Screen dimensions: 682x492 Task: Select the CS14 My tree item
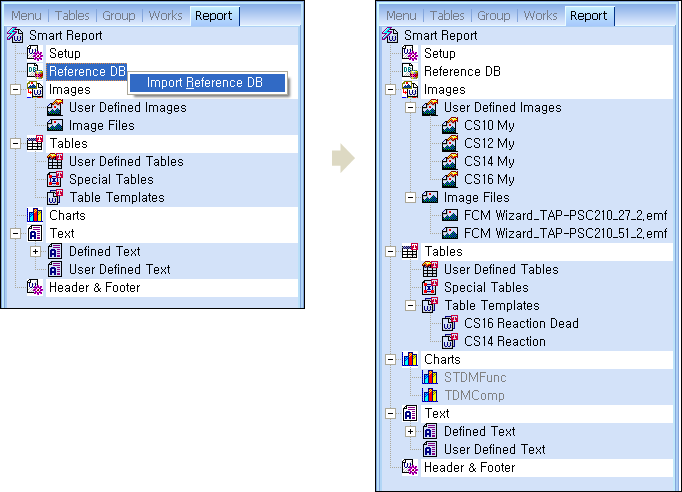[x=489, y=162]
